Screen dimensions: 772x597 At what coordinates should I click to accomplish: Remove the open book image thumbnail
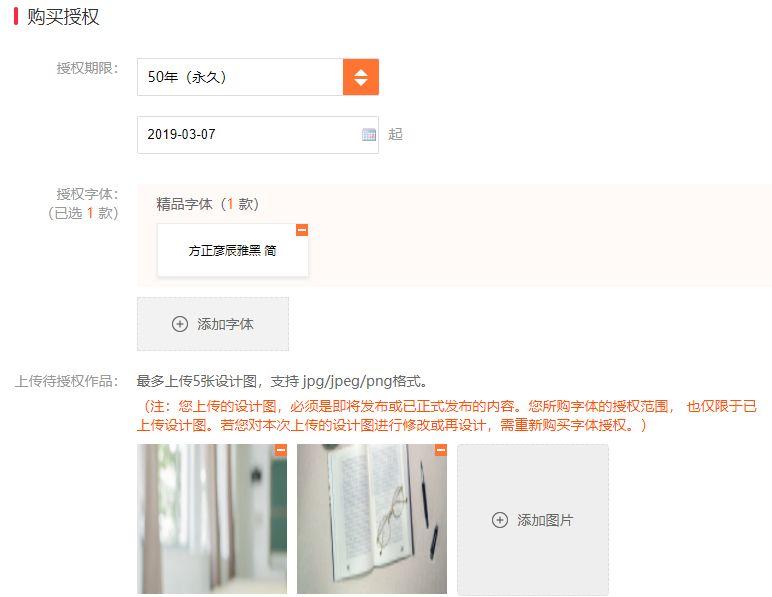441,450
